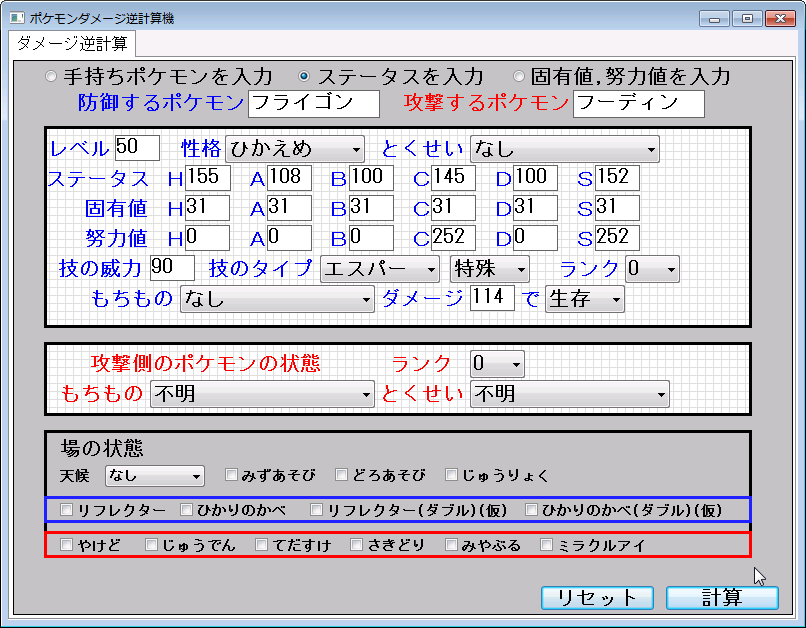Toggle the じゅうでん checkbox
Image resolution: width=806 pixels, height=628 pixels.
[x=151, y=545]
